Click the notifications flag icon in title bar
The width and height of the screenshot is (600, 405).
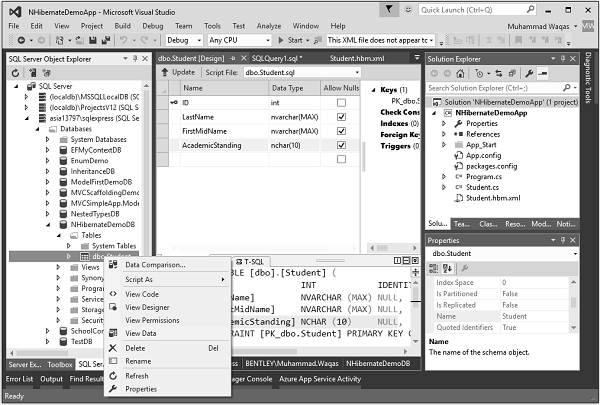pyautogui.click(x=389, y=10)
